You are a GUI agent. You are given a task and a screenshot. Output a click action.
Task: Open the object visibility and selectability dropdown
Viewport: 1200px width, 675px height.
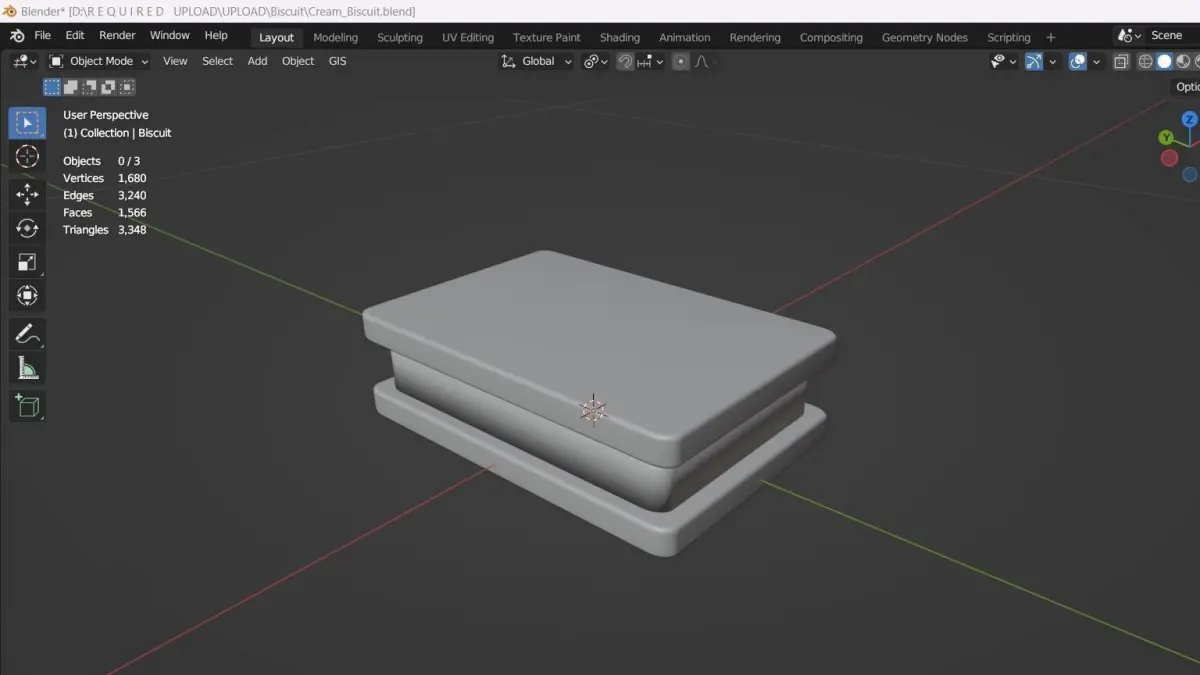pos(1003,61)
